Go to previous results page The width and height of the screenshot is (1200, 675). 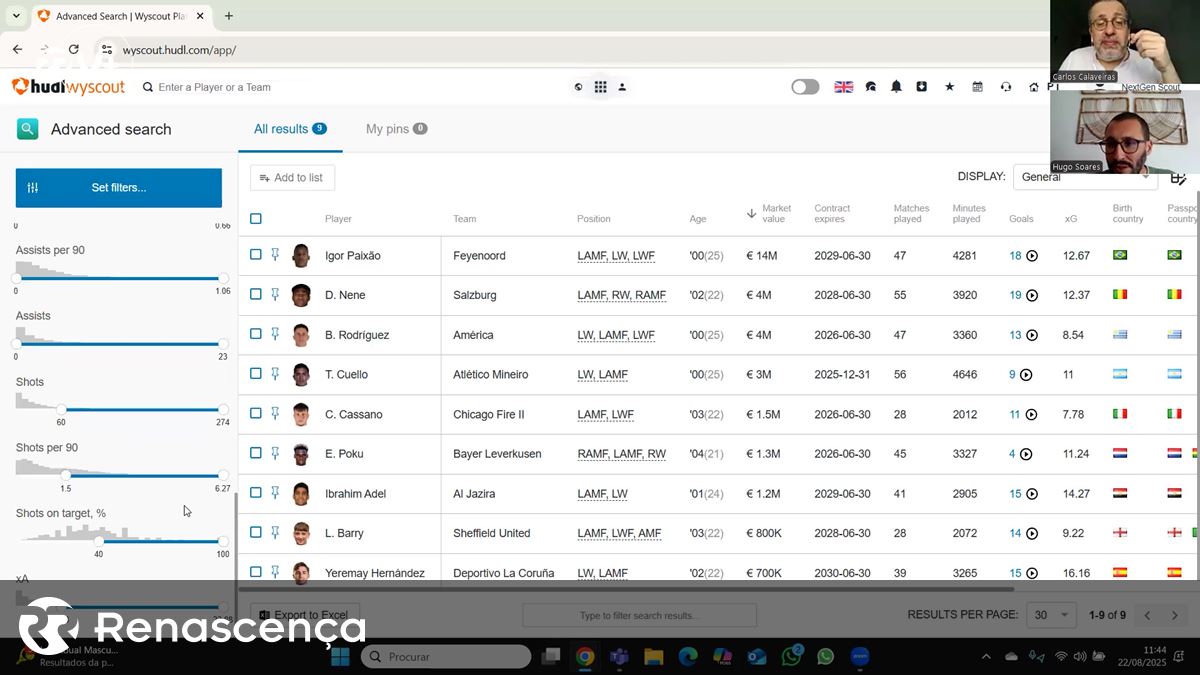point(1147,615)
